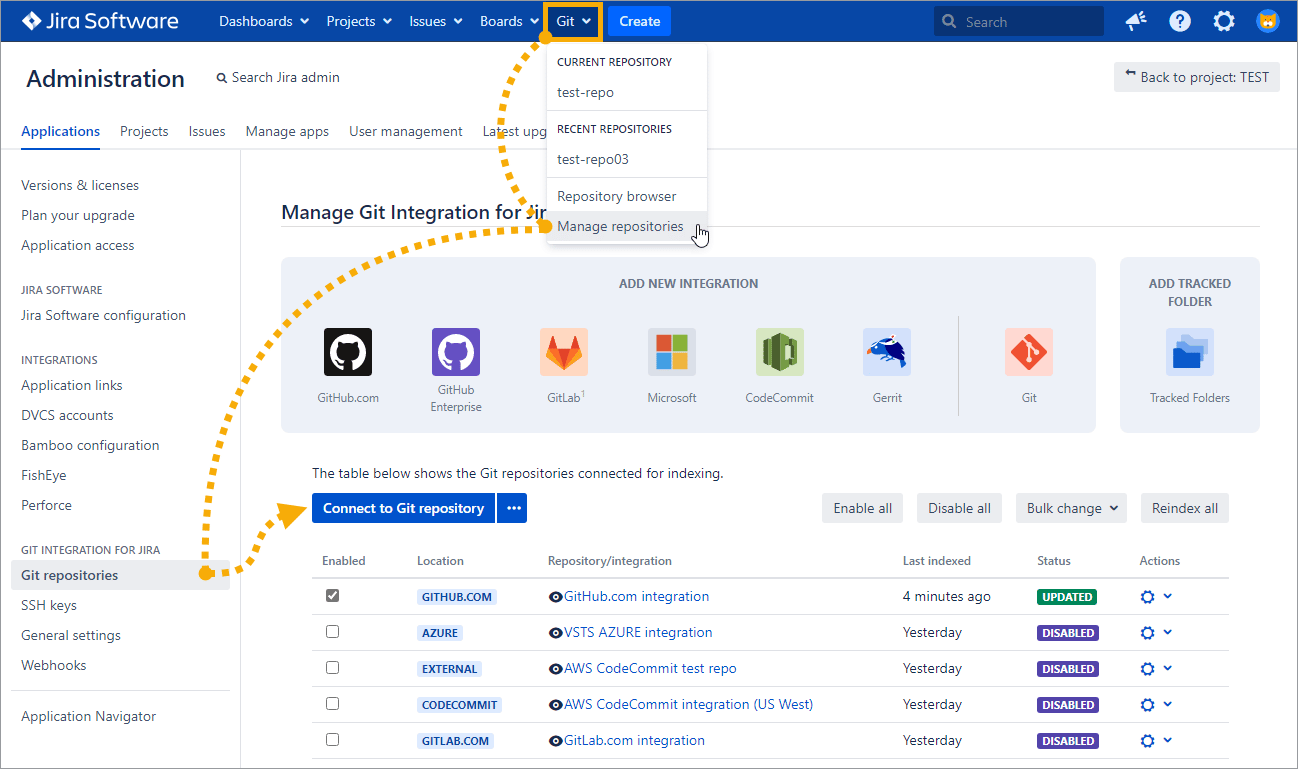This screenshot has width=1298, height=769.
Task: Click the top Search field
Action: tap(1020, 21)
